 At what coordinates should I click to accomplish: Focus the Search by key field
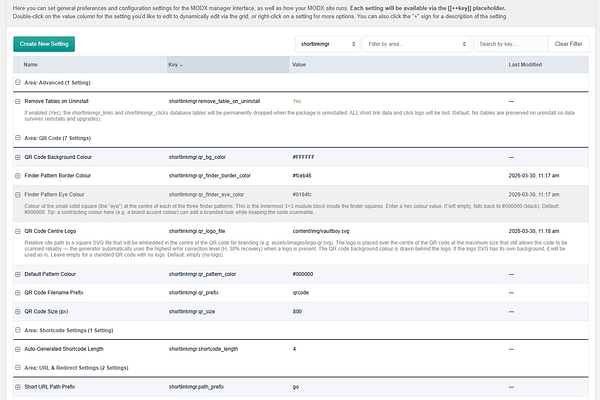[x=511, y=44]
